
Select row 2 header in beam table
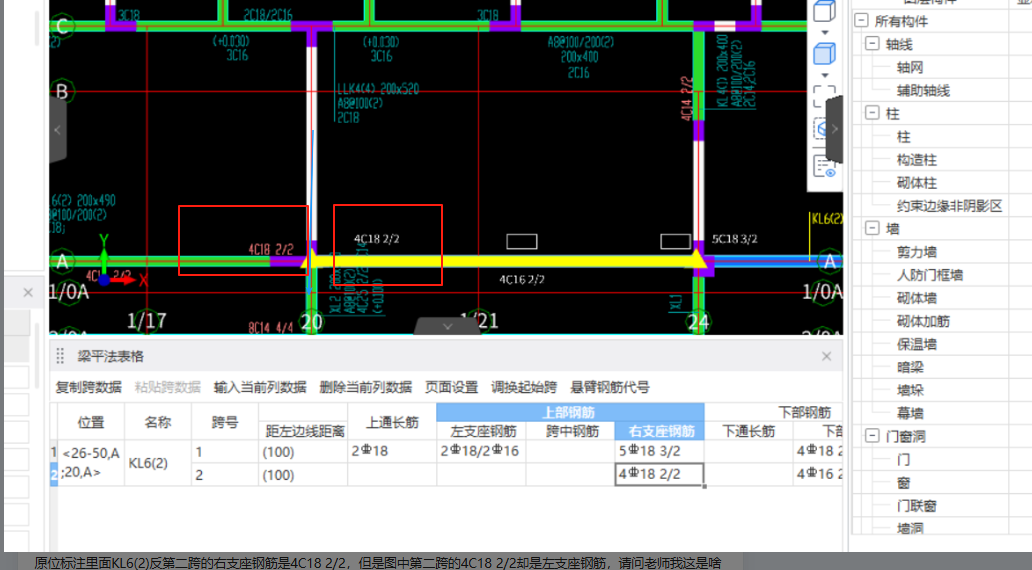pos(54,475)
